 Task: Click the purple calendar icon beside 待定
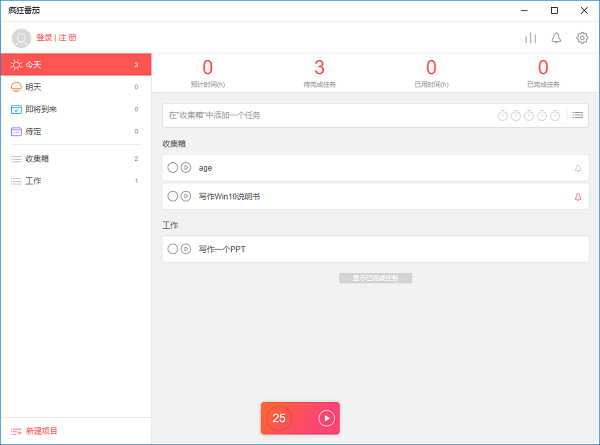click(x=16, y=131)
